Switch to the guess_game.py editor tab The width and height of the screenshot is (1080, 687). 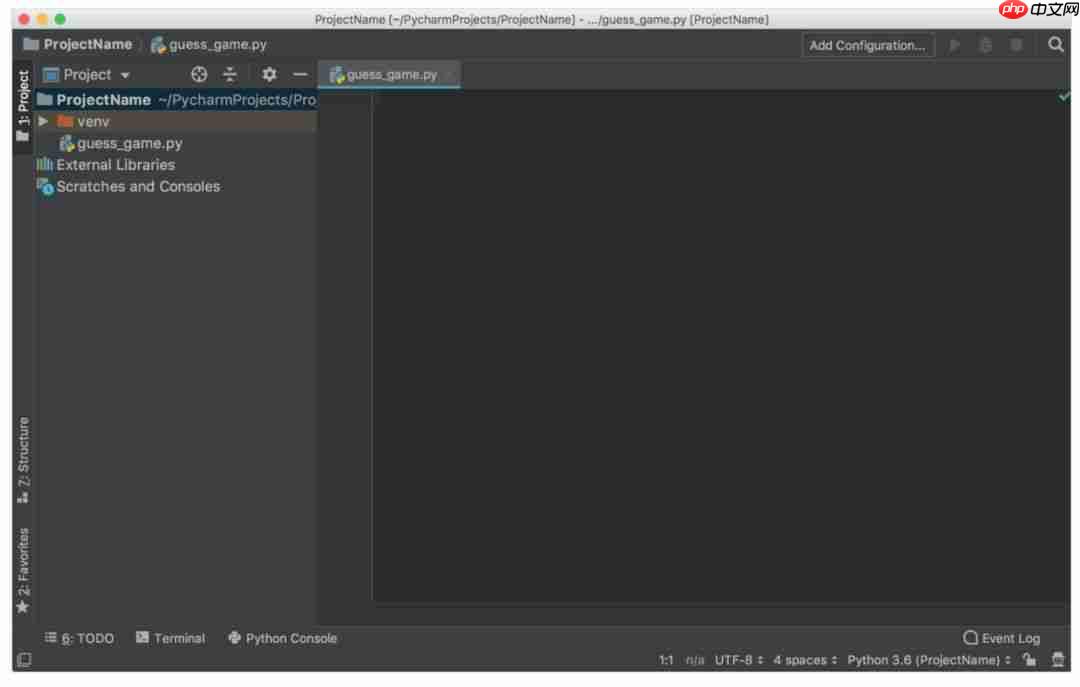coord(390,73)
